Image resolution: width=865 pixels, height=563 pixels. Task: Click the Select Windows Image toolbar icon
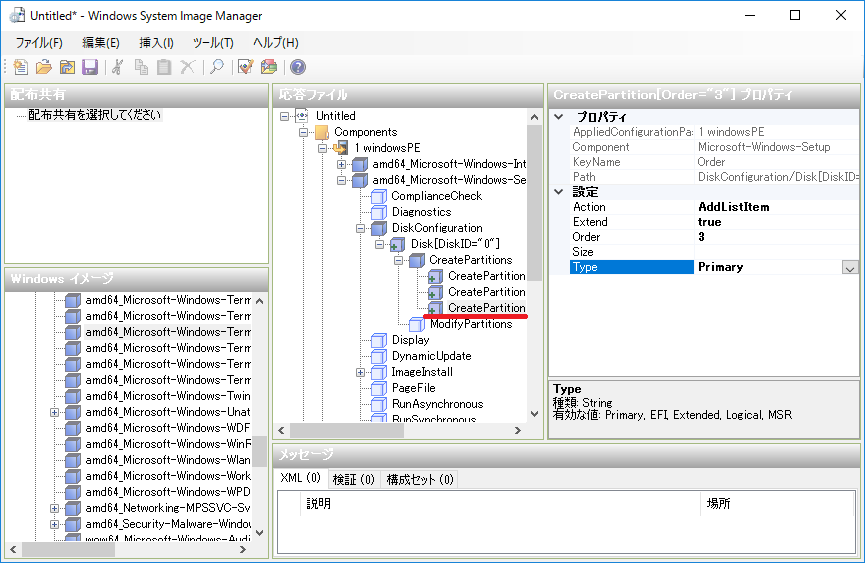(x=66, y=67)
